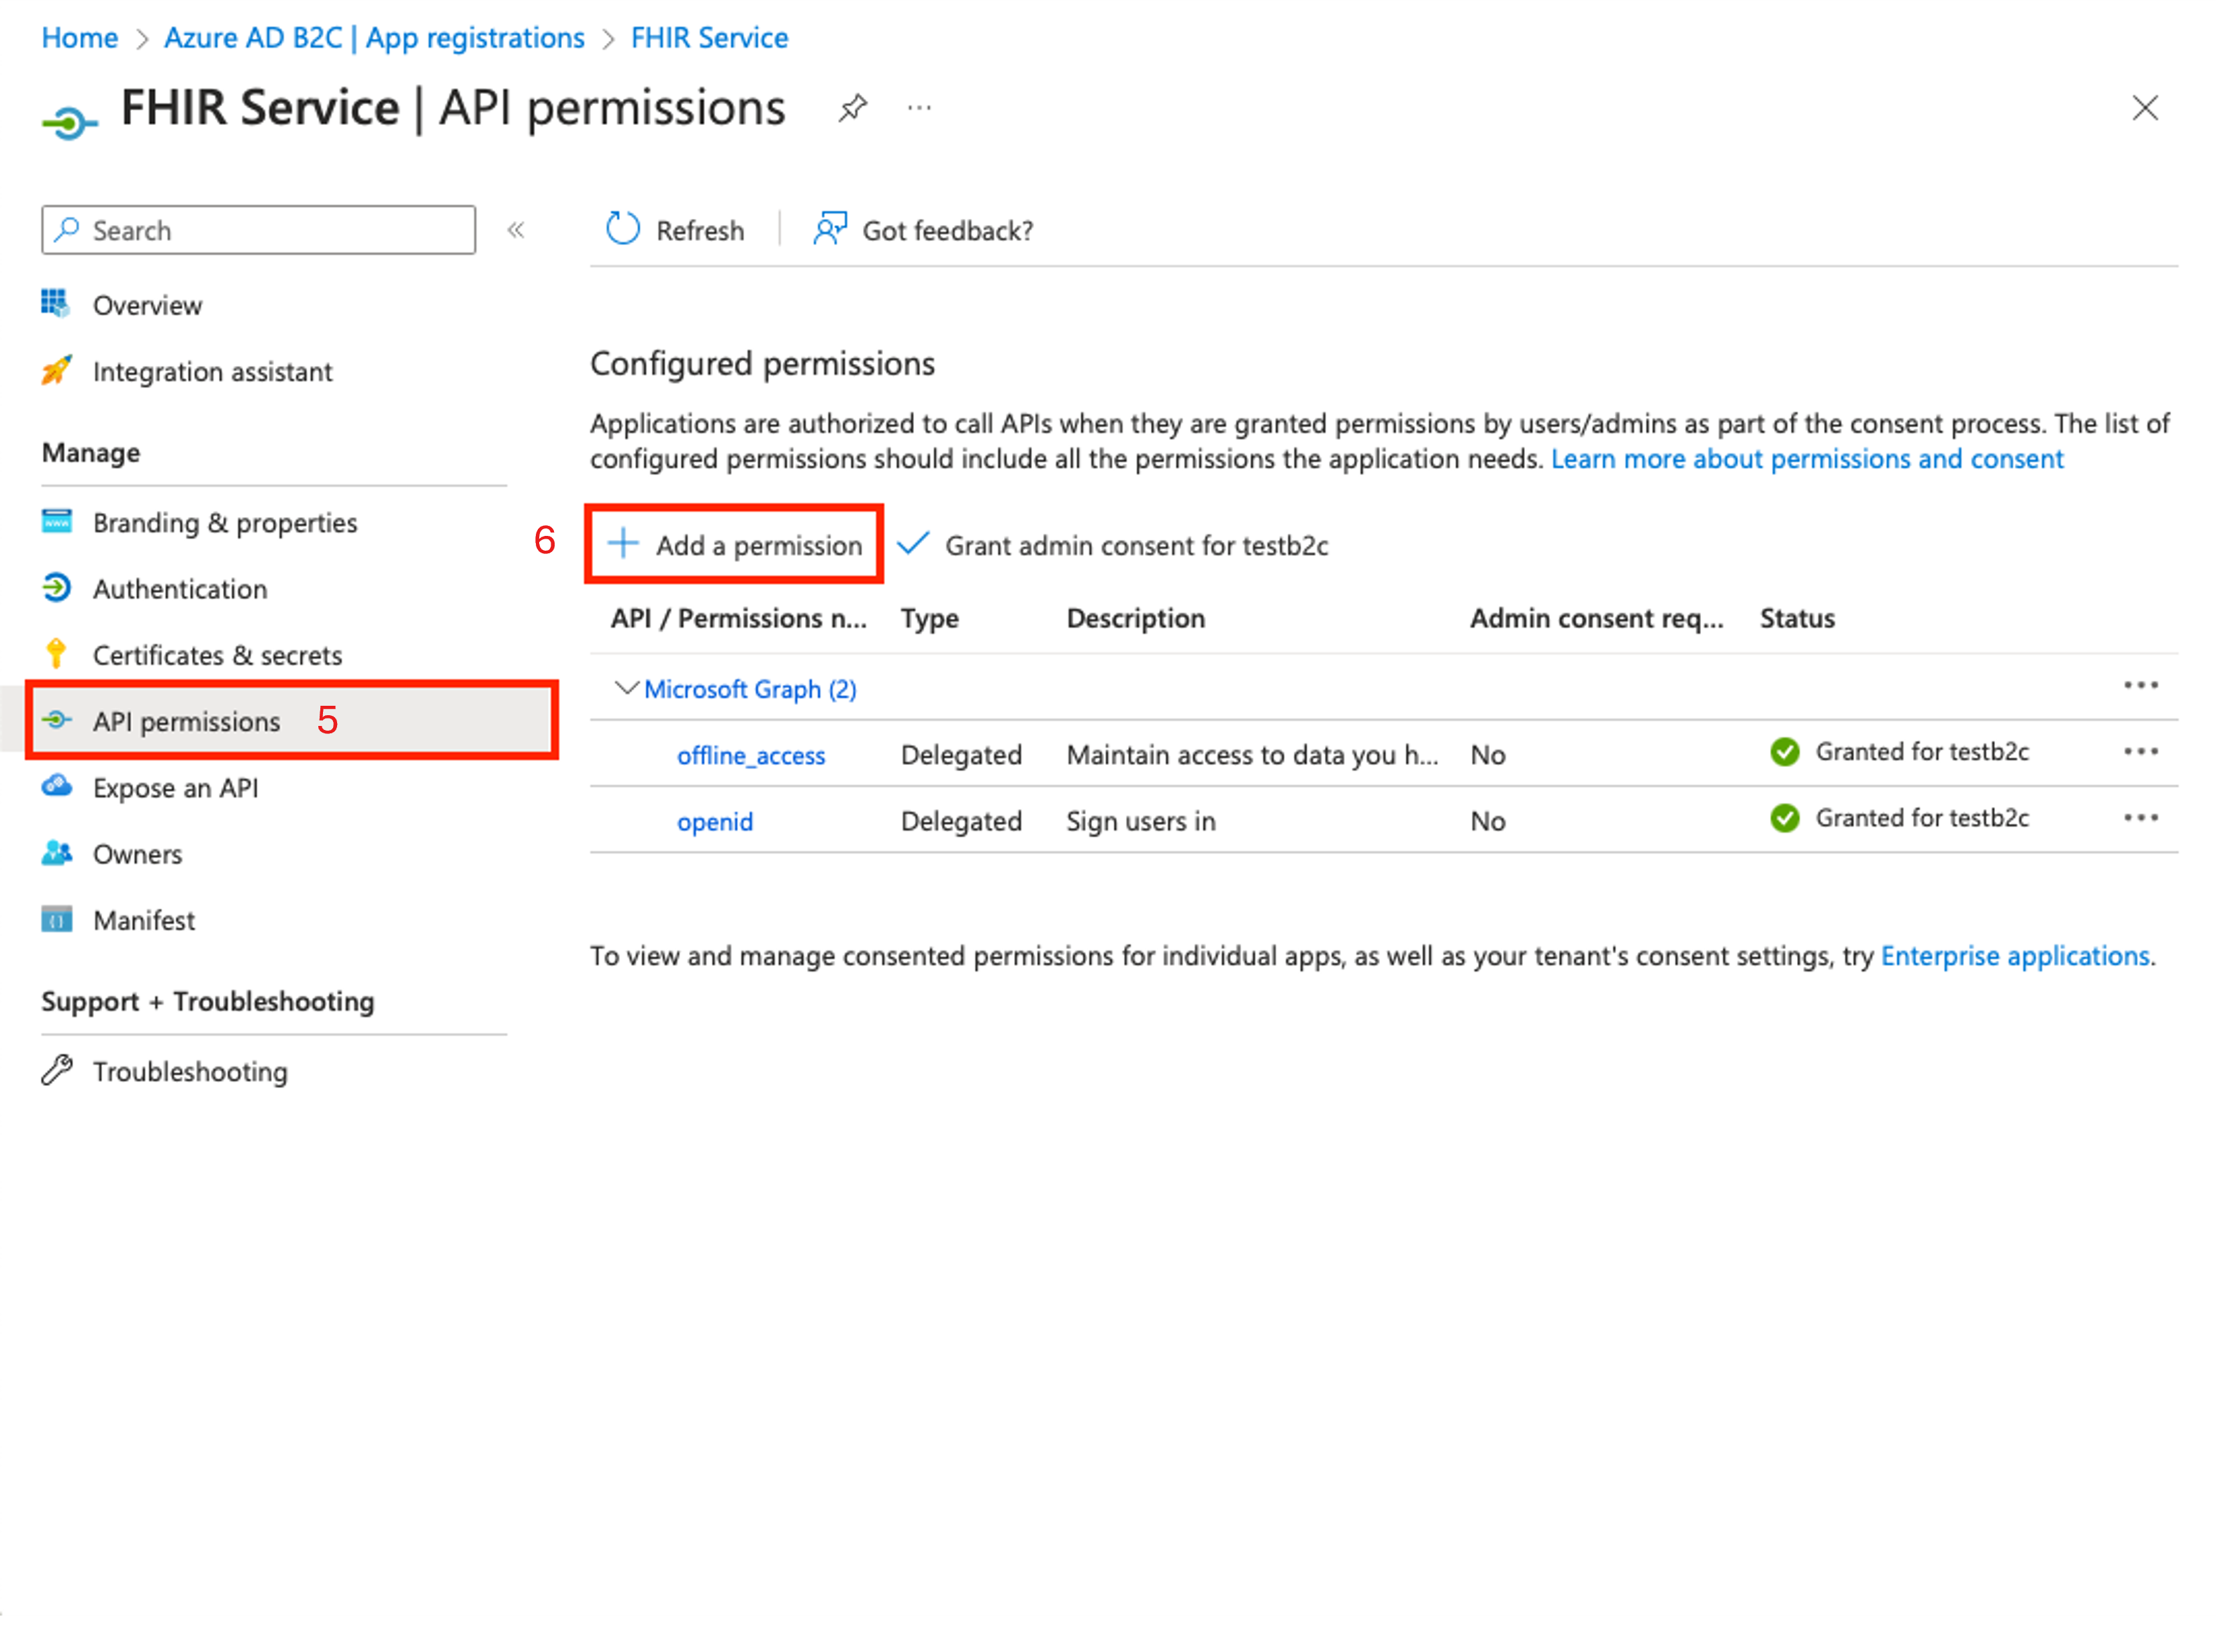Go to Certificates & secrets
Image resolution: width=2216 pixels, height=1652 pixels.
click(217, 655)
